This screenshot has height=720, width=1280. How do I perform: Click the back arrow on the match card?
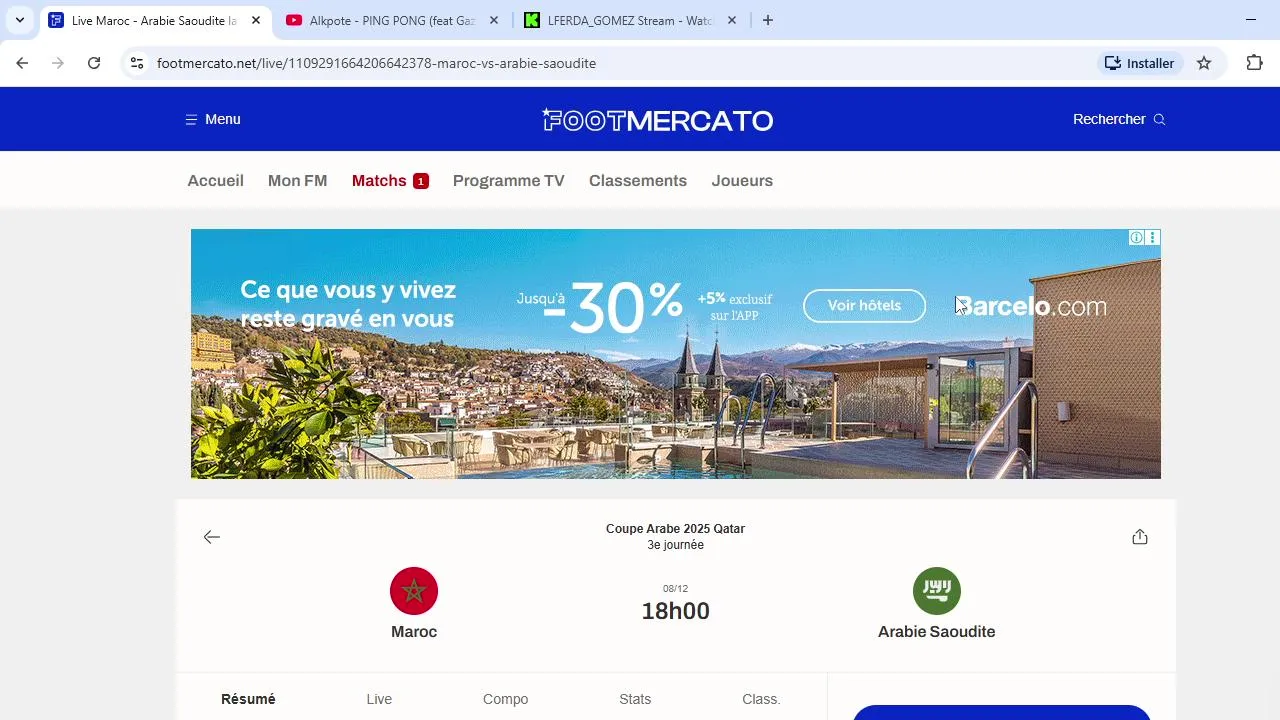point(211,537)
